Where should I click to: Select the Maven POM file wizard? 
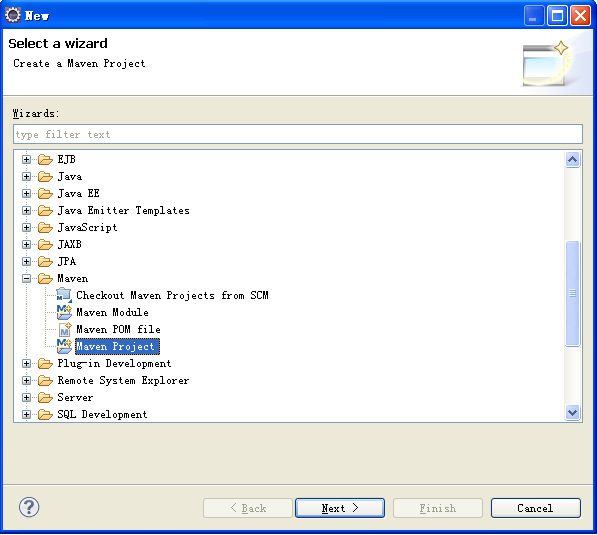[118, 329]
